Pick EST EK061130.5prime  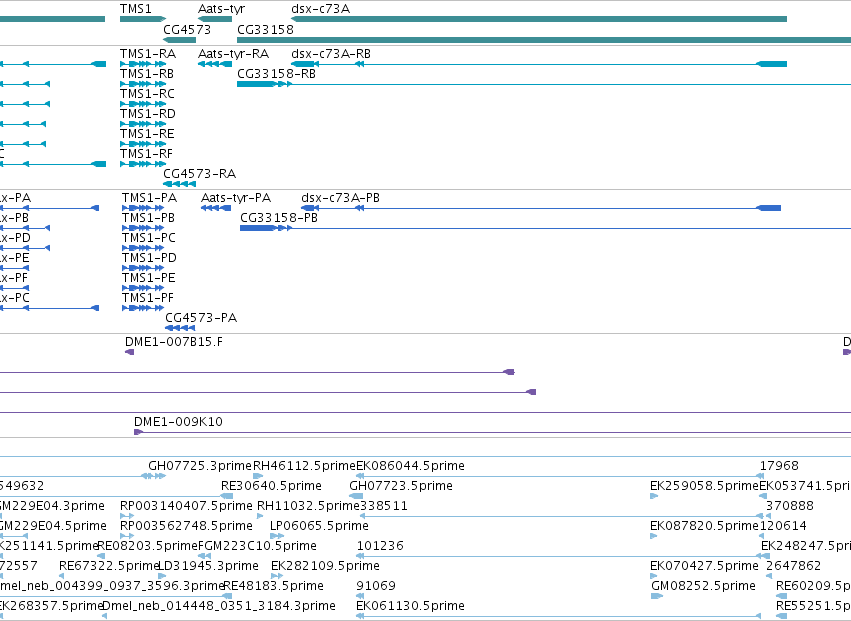tap(410, 606)
